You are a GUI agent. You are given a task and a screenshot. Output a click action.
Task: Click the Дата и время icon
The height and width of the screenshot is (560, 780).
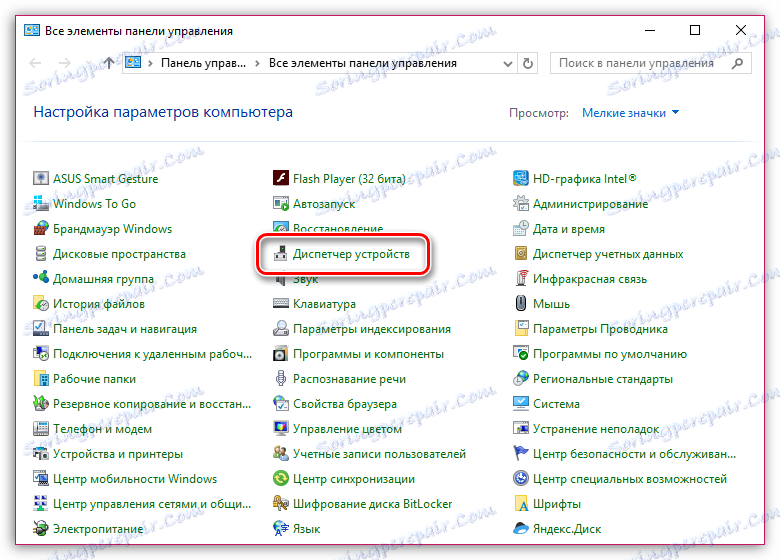(x=521, y=229)
